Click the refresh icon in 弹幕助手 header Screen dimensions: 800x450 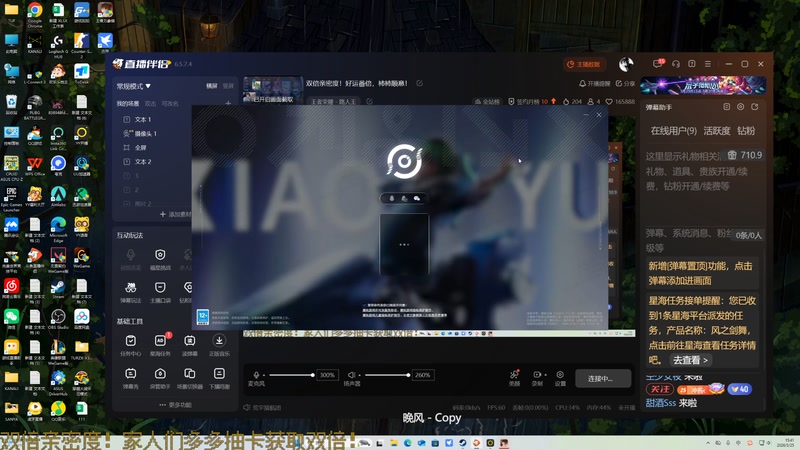pyautogui.click(x=755, y=107)
